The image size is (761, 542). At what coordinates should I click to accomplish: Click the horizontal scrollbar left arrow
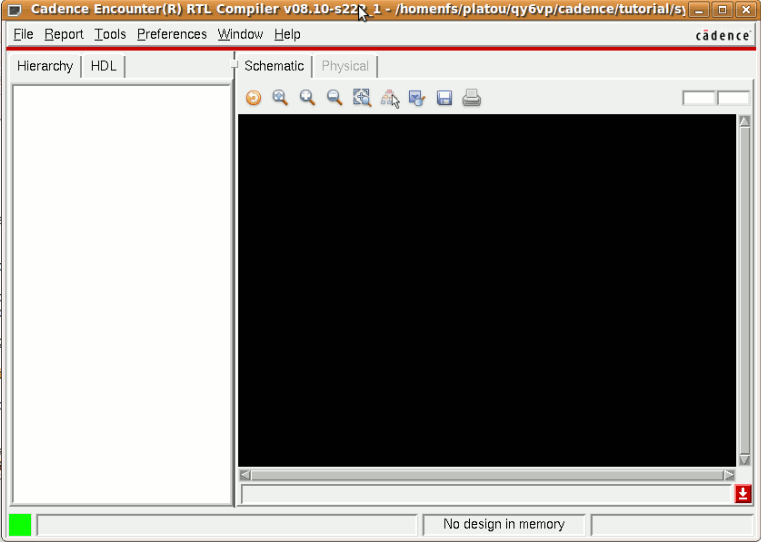point(245,475)
